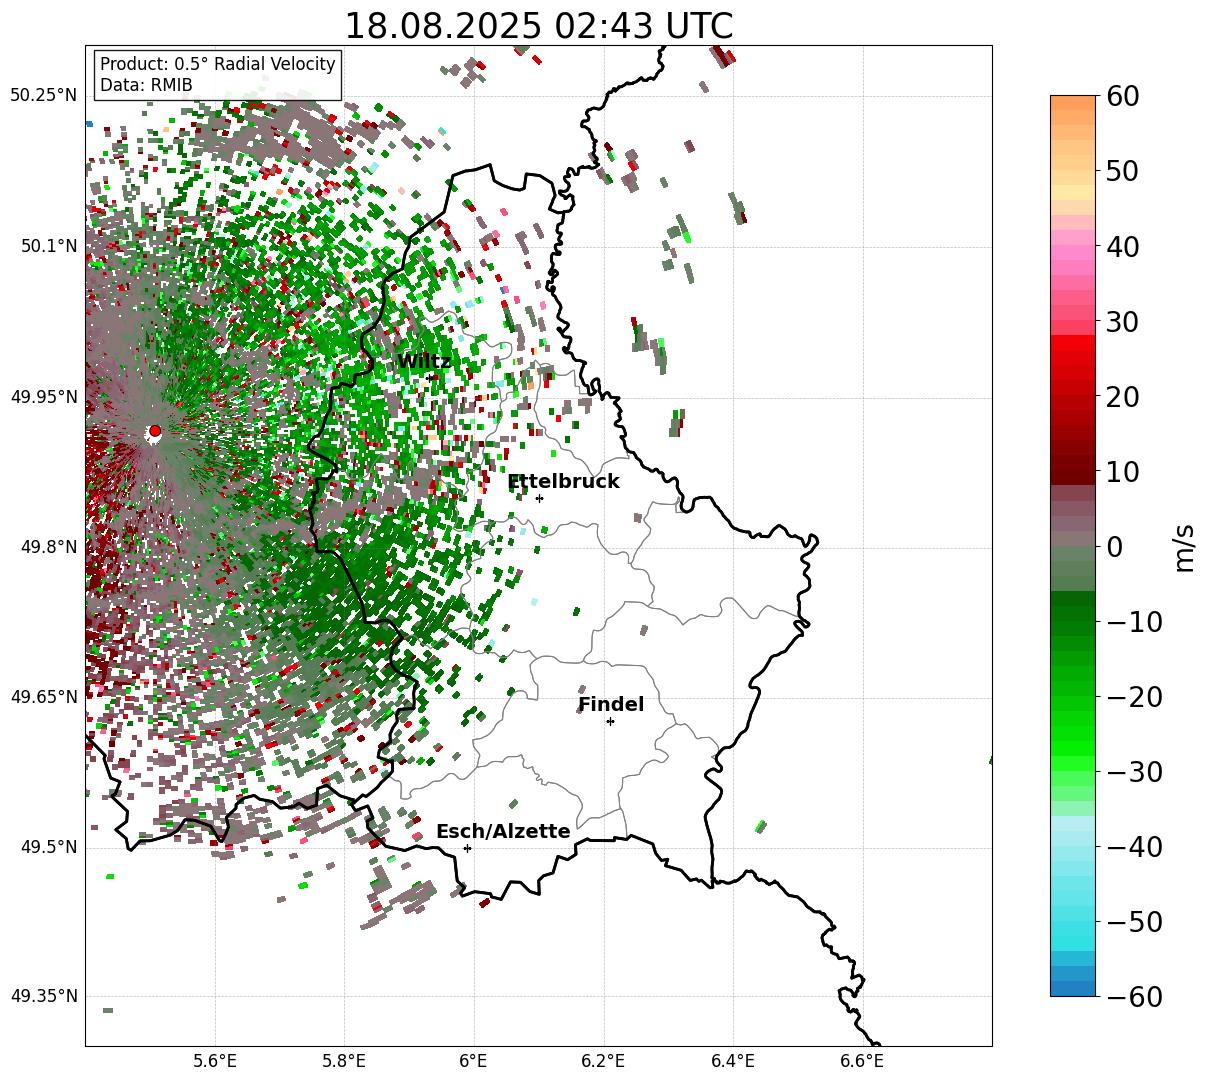Click the colorbar label −50
Screen dimensions: 1207x1081
click(1135, 921)
